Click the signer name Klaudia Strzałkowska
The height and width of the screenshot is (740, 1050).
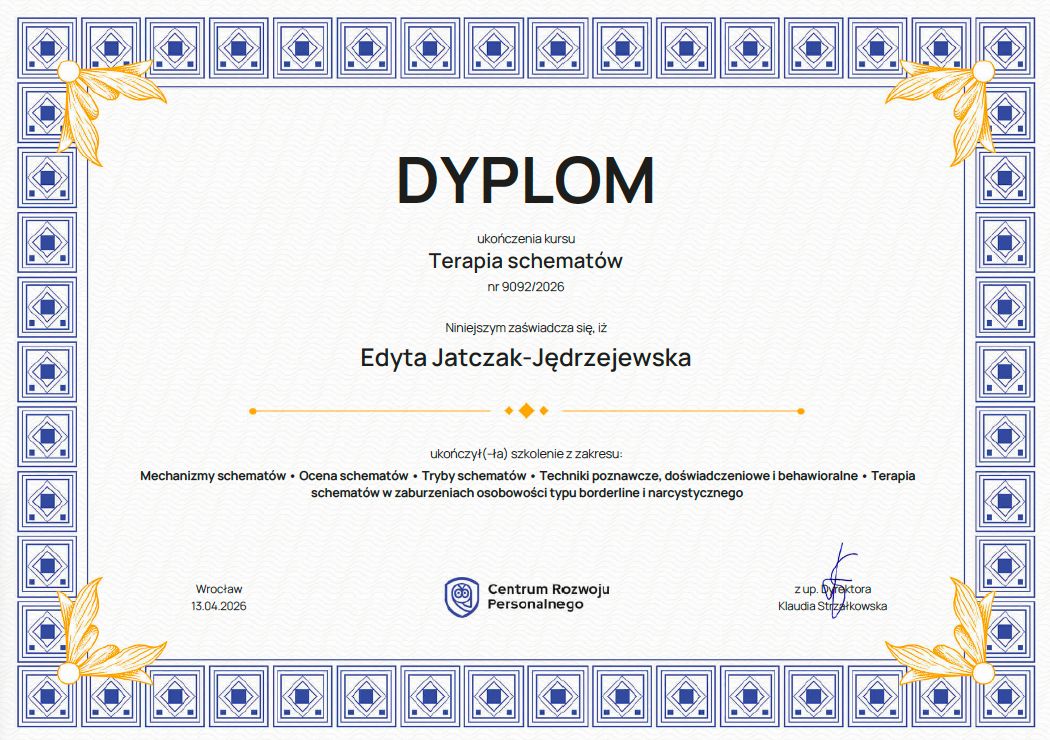click(832, 606)
